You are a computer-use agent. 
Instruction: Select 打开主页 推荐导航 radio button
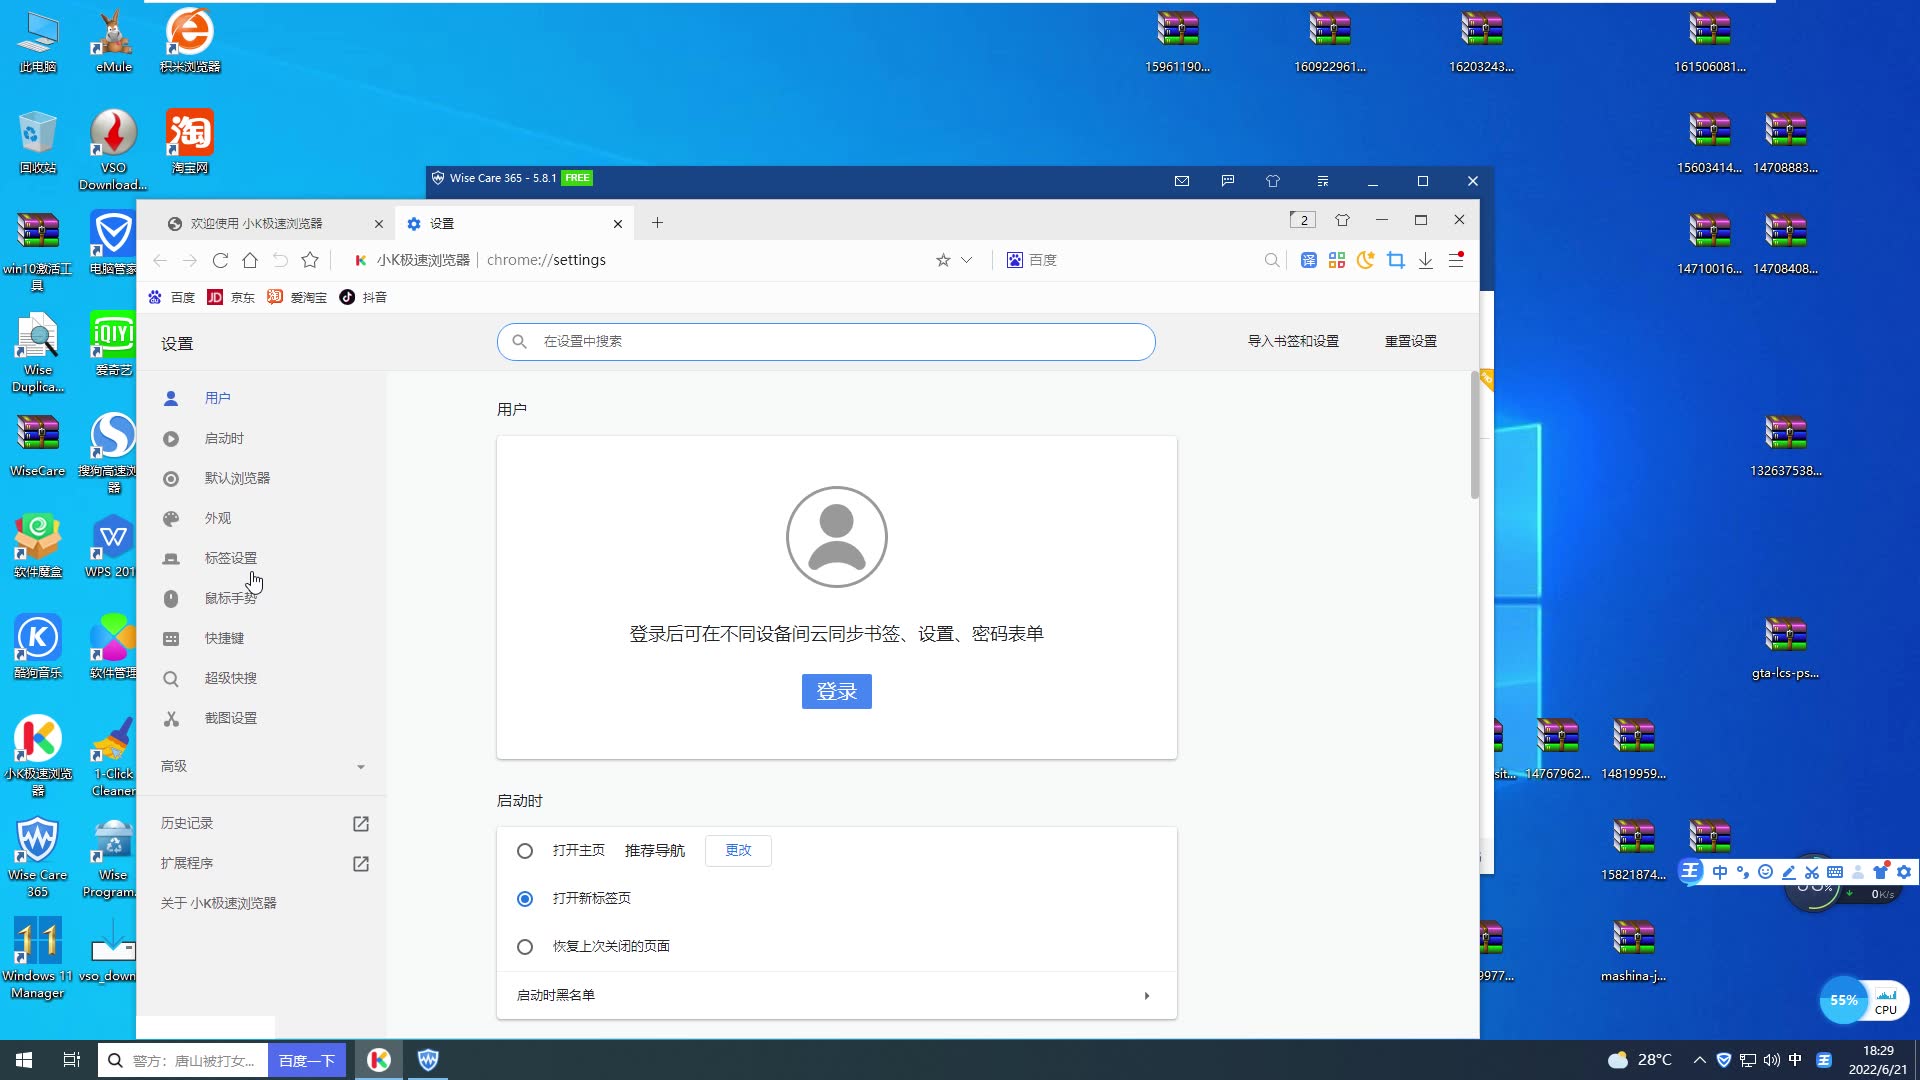[525, 849]
